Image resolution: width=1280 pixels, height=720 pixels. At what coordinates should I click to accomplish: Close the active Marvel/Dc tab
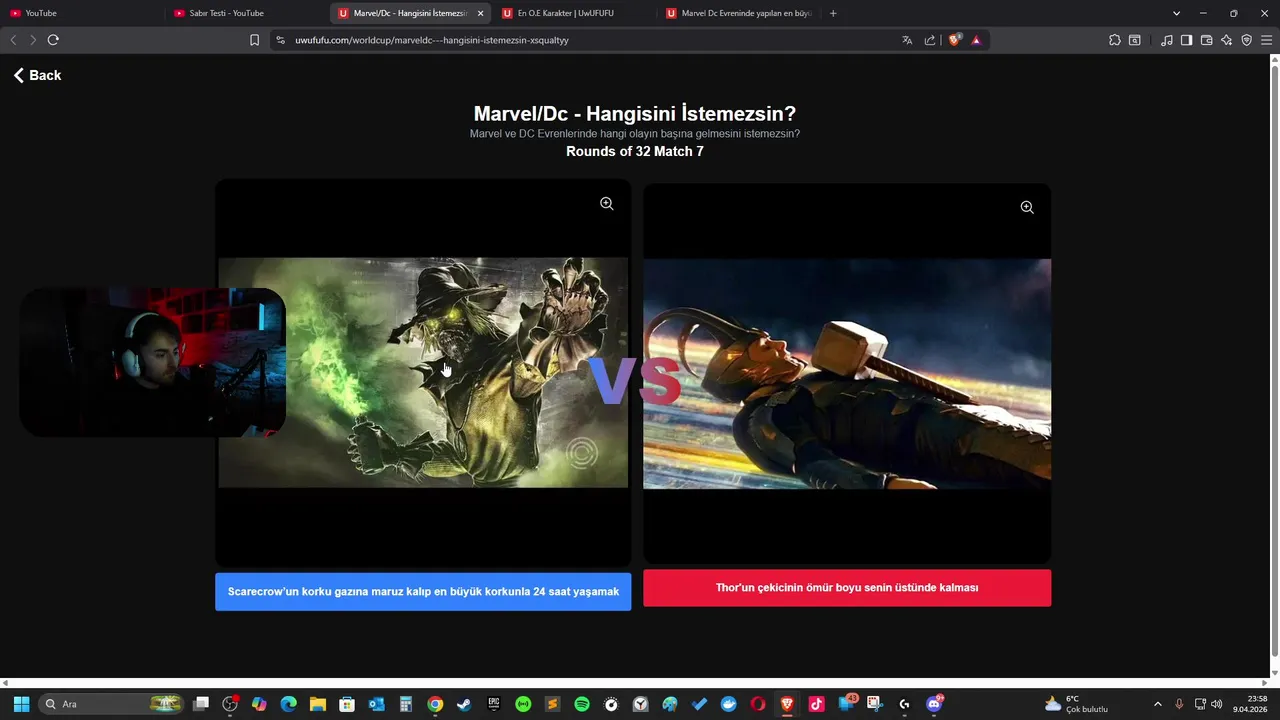click(x=481, y=13)
